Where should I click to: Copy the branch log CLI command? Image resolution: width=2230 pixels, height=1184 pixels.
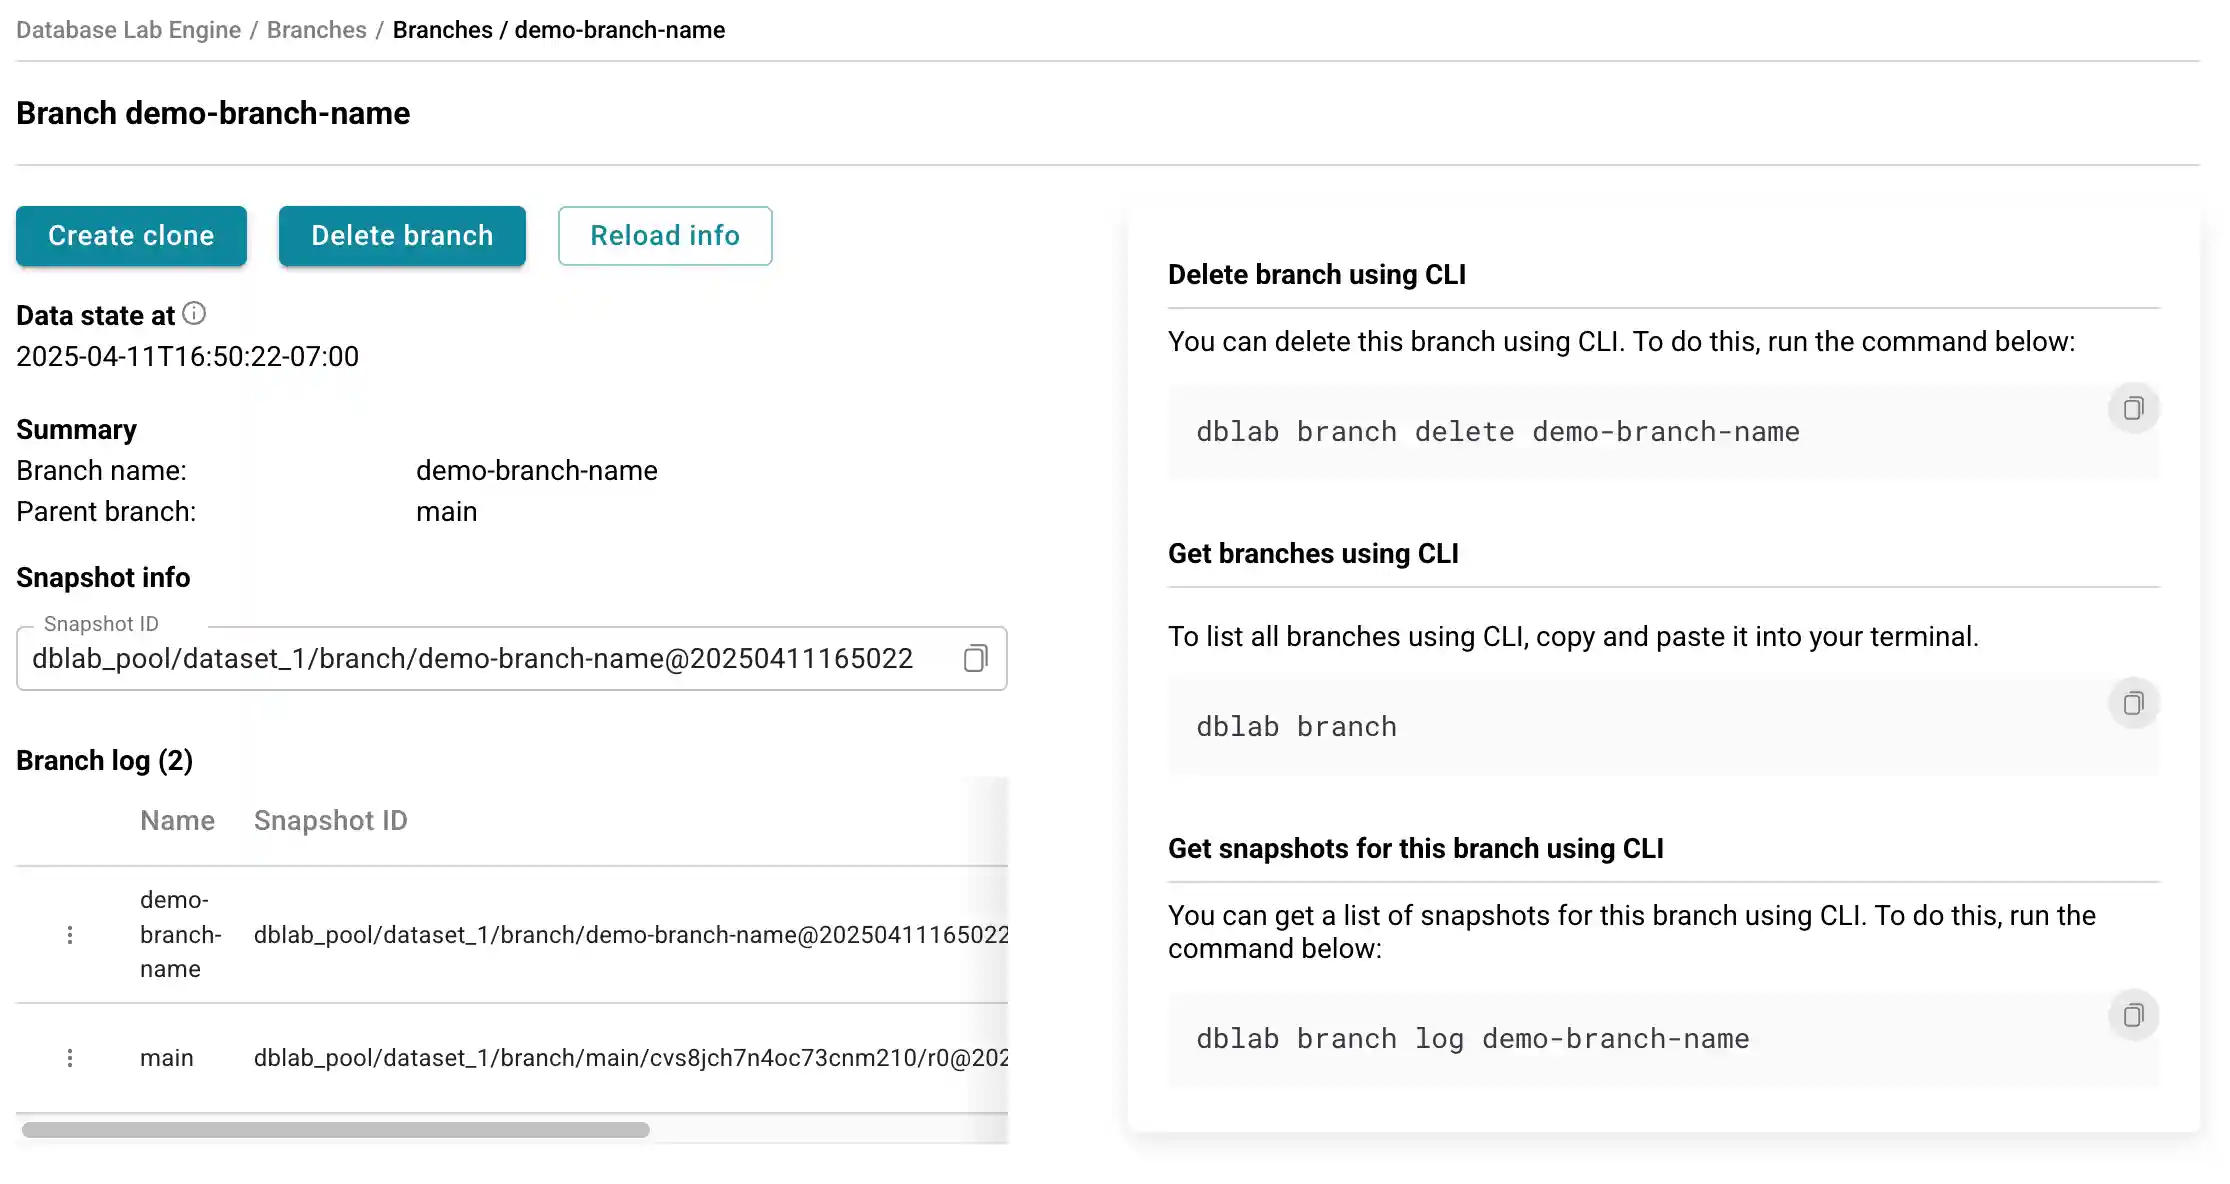(x=2133, y=1015)
